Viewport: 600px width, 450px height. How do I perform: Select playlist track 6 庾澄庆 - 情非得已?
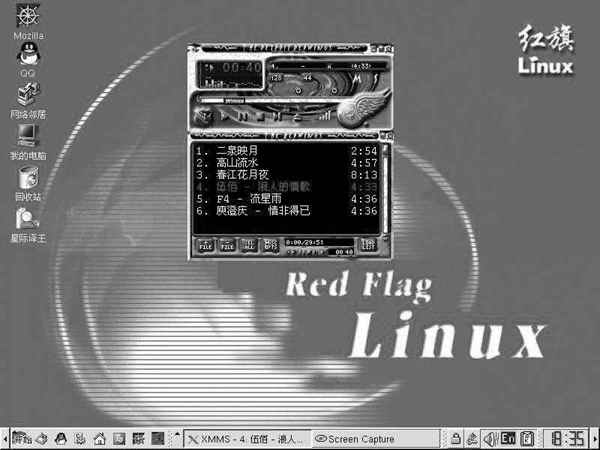[x=286, y=211]
